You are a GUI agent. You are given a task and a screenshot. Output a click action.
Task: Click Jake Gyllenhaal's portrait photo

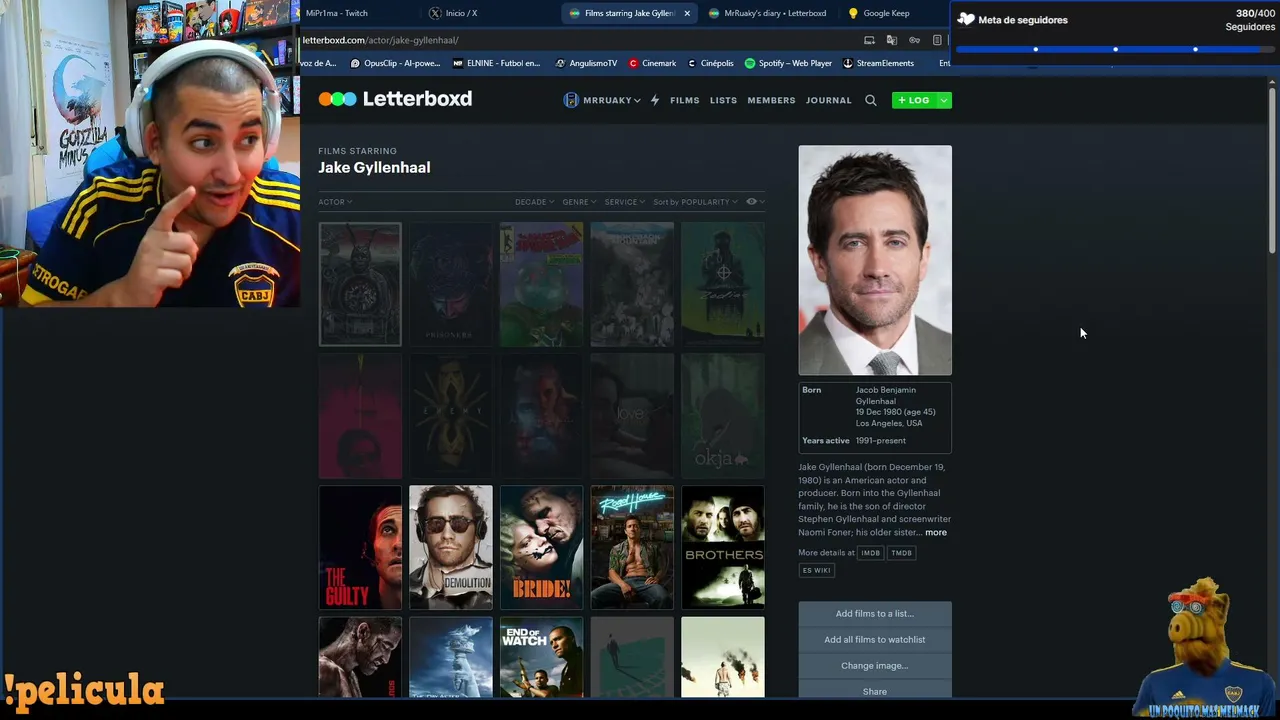[x=875, y=260]
